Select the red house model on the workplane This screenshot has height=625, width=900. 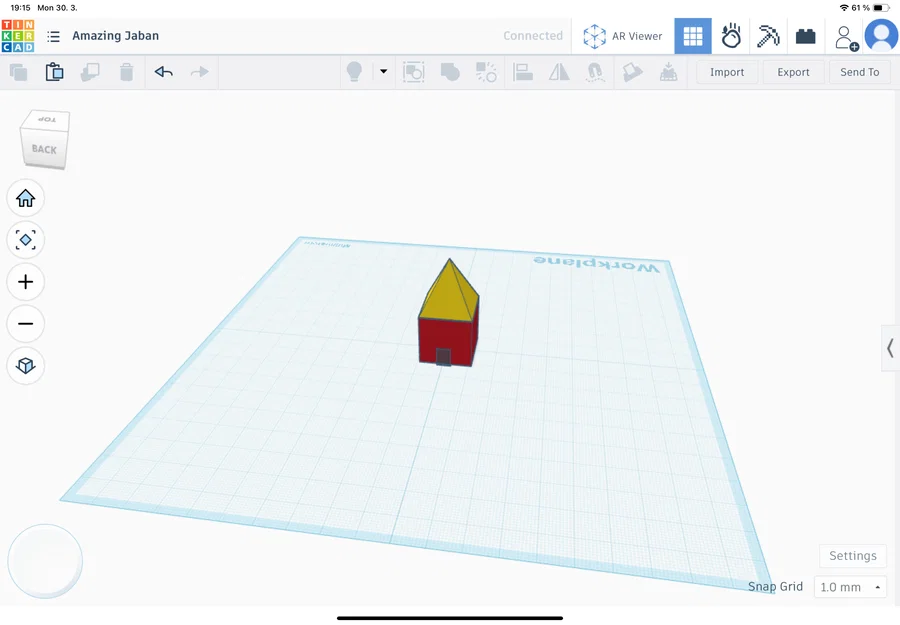[446, 330]
